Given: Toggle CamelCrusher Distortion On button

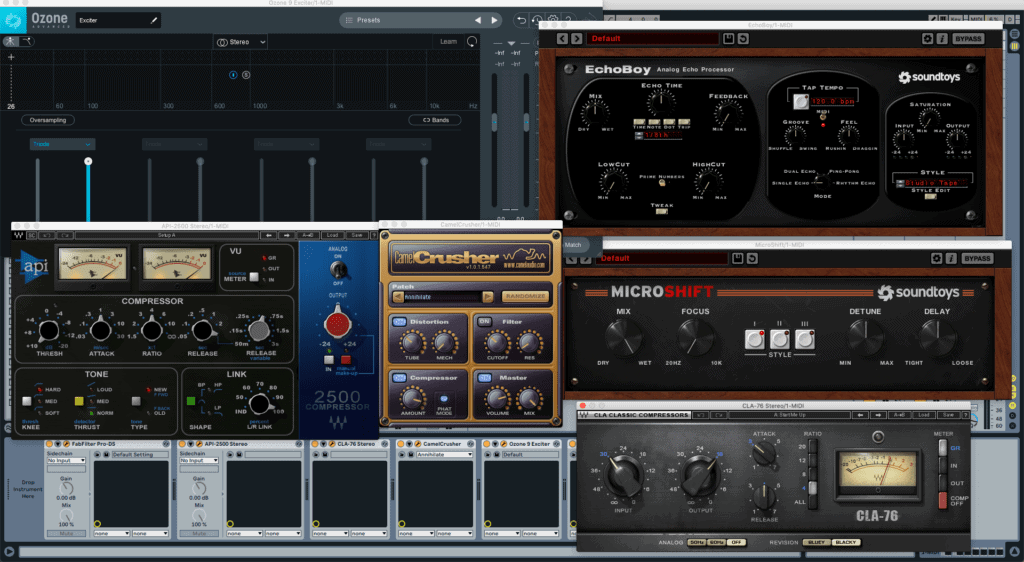Looking at the screenshot, I should [x=399, y=322].
